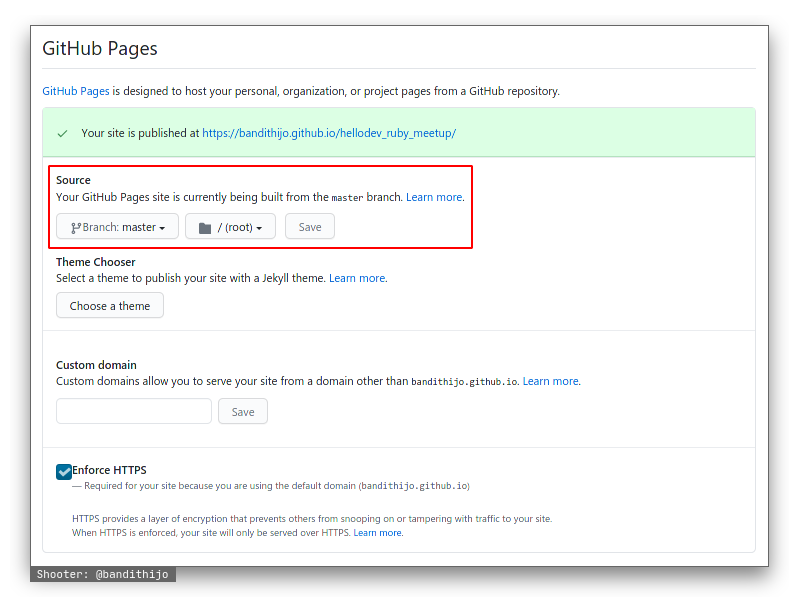Click the folder icon beside / (root)
799x602 pixels.
(205, 228)
